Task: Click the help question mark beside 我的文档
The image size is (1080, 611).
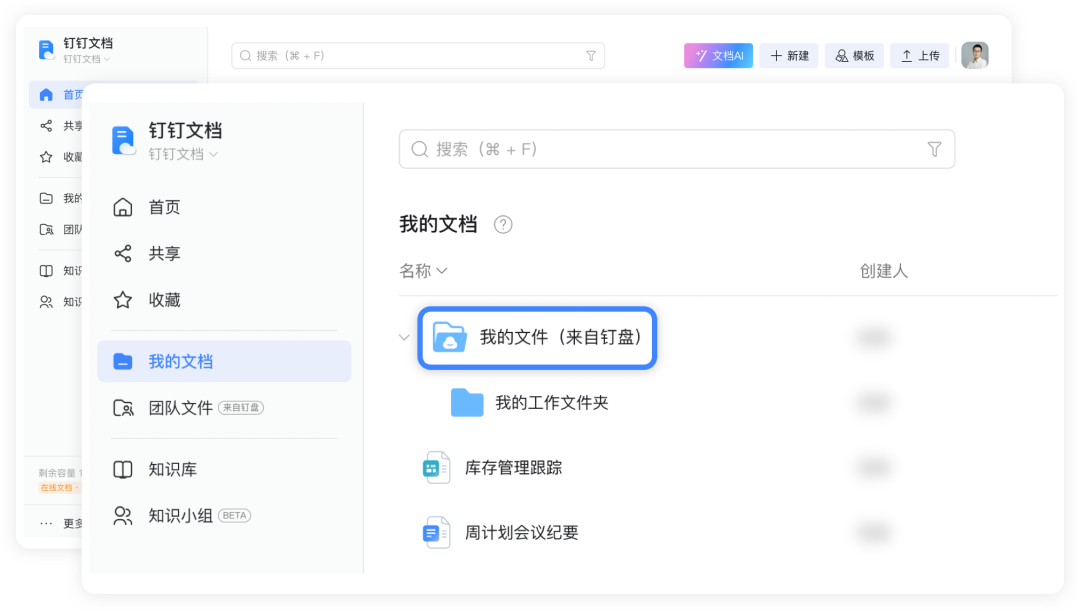Action: (x=503, y=225)
